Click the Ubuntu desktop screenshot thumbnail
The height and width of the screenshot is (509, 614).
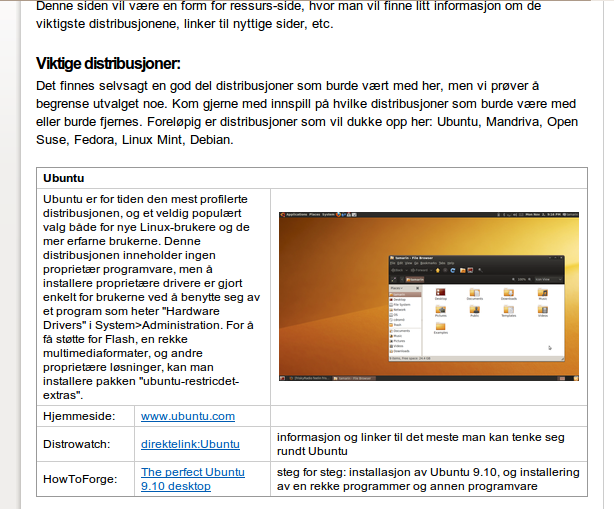point(429,296)
